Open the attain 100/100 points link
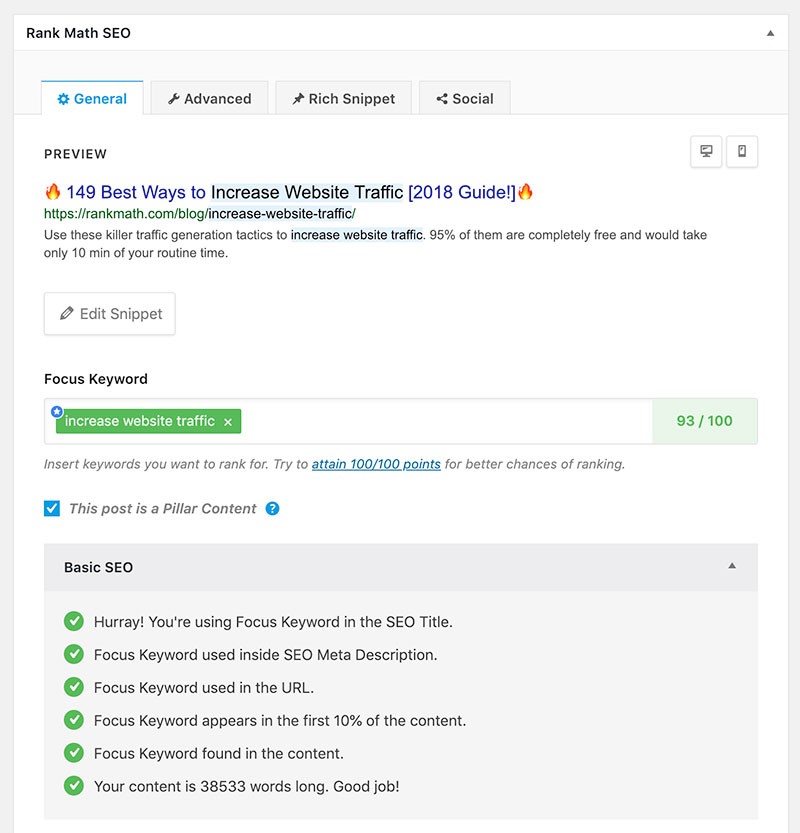This screenshot has width=800, height=833. [376, 464]
